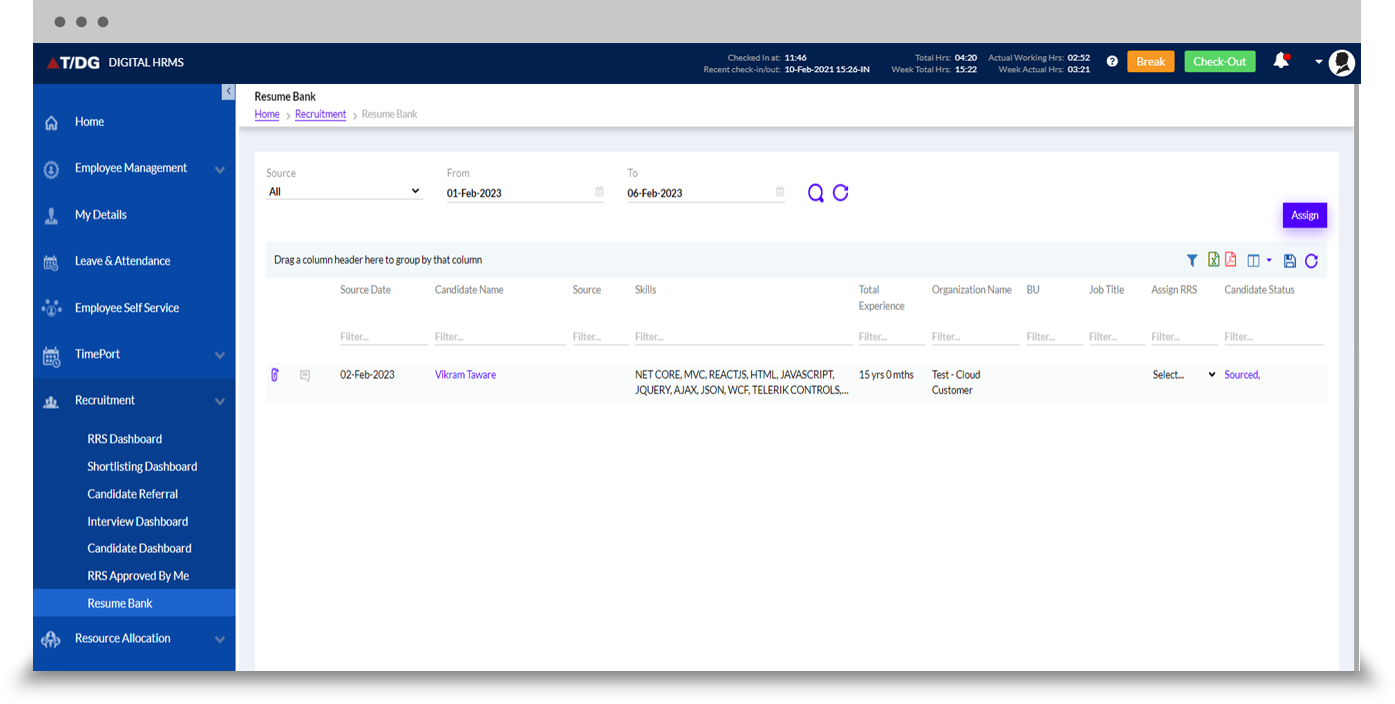Viewport: 1395px width, 704px height.
Task: Click the Home house icon in sidebar
Action: (51, 123)
